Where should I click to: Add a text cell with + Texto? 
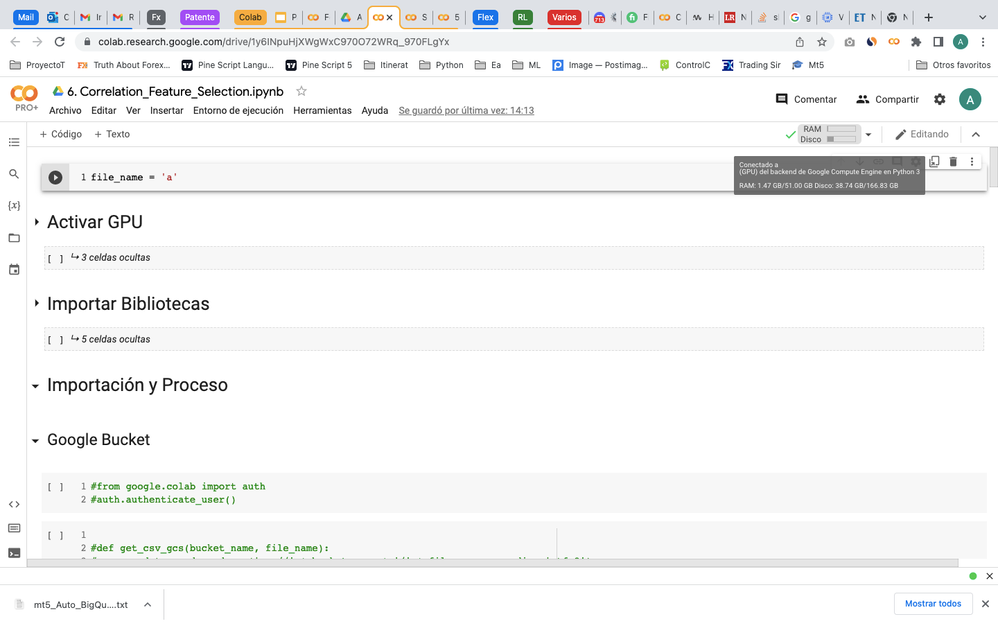[x=112, y=134]
